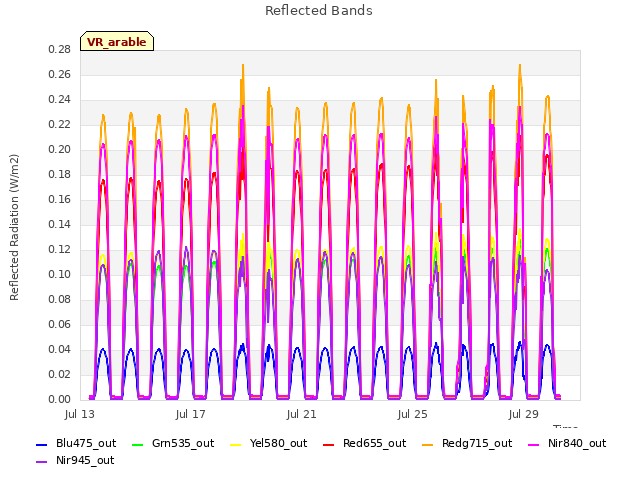The height and width of the screenshot is (480, 640).
Task: Click the magenta Nir840_out legend color marker
Action: pyautogui.click(x=534, y=444)
